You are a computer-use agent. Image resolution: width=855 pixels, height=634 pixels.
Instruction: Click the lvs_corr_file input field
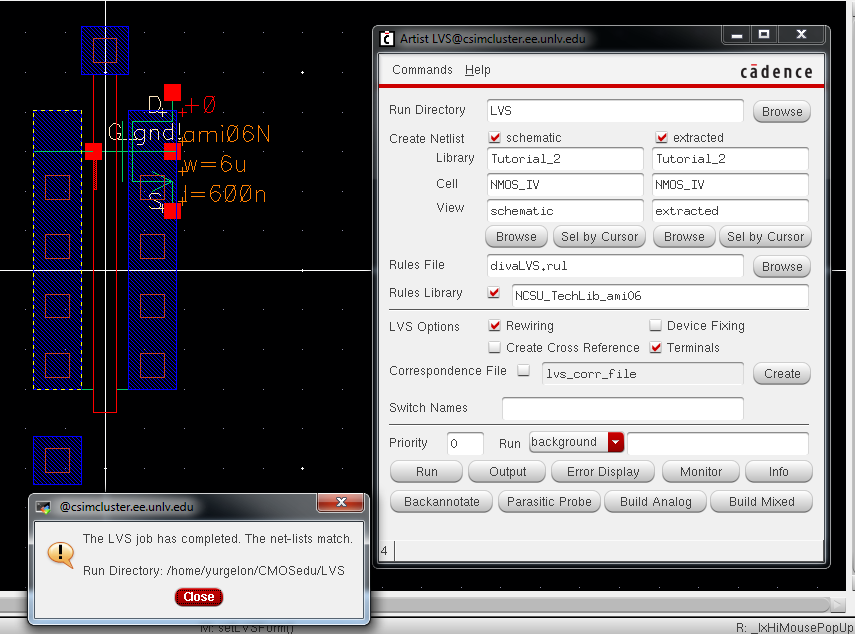click(643, 373)
